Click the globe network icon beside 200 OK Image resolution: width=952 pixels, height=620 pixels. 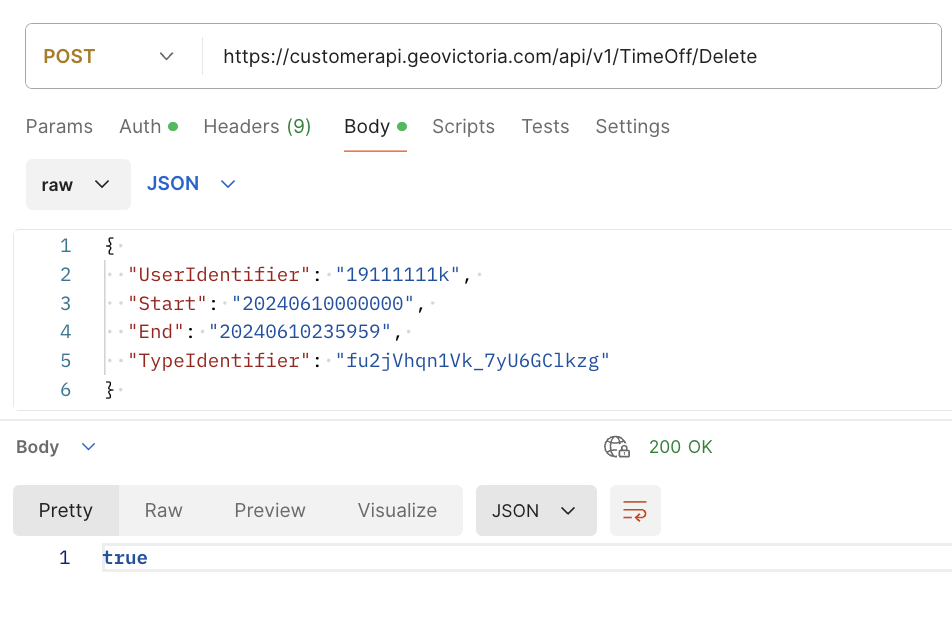pyautogui.click(x=617, y=447)
